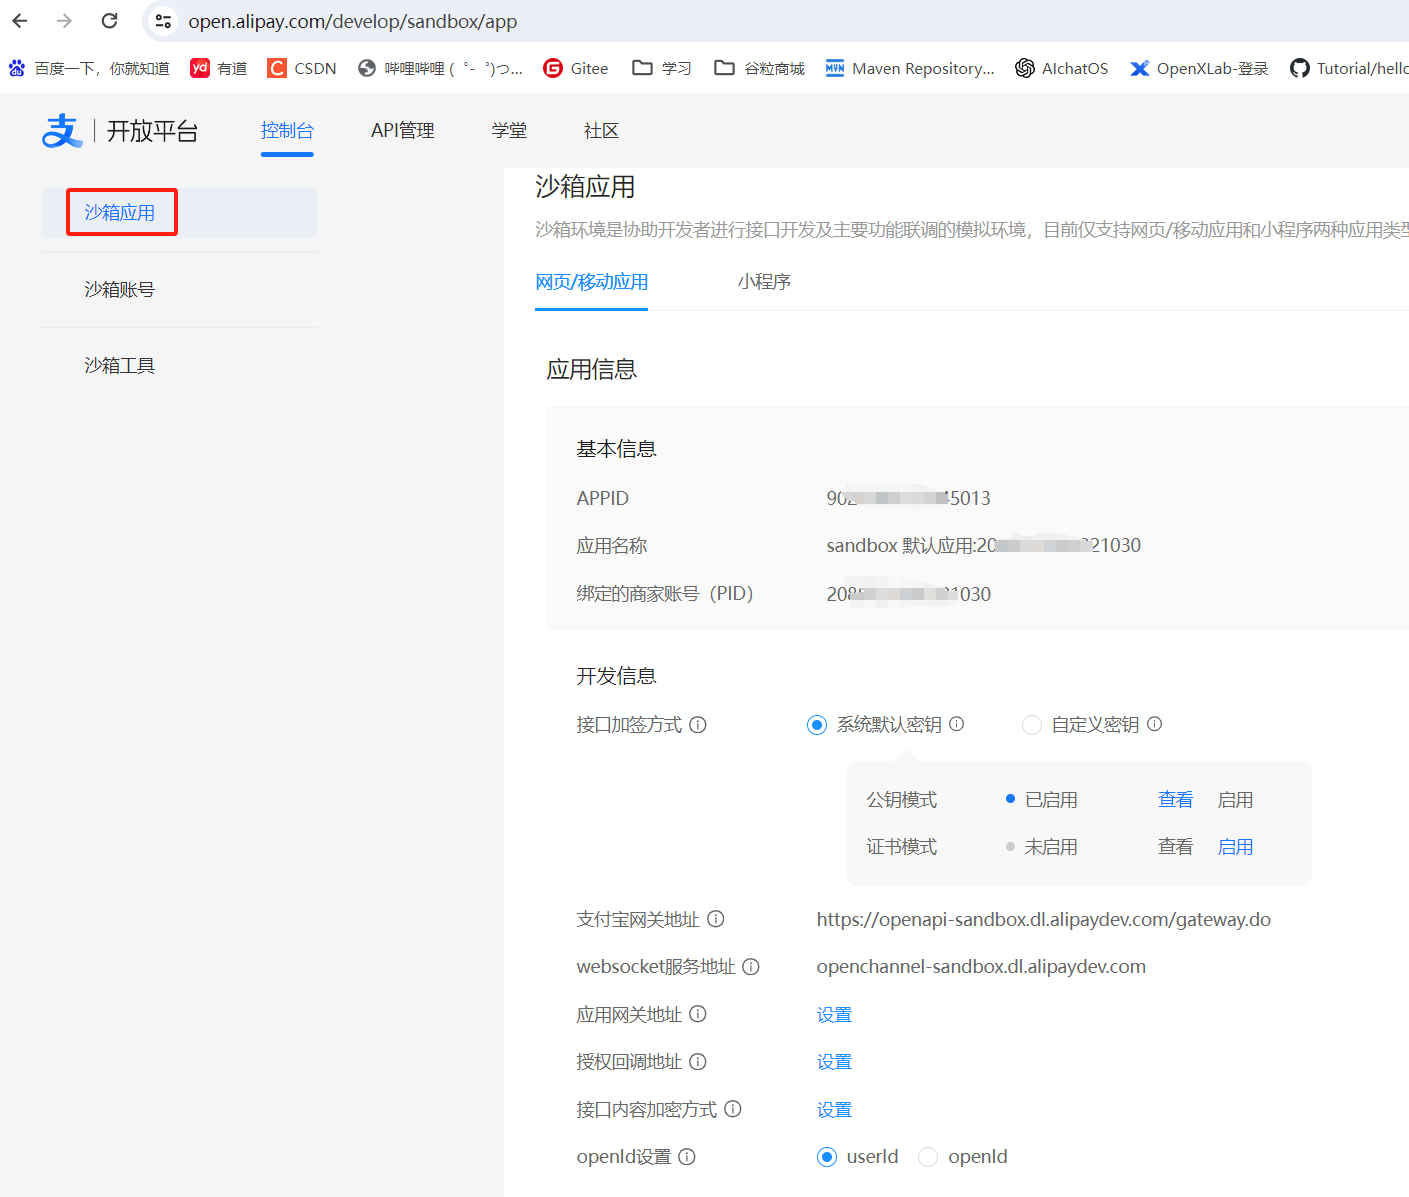Open the AIchatOS bookmark
1409x1197 pixels.
click(1062, 68)
